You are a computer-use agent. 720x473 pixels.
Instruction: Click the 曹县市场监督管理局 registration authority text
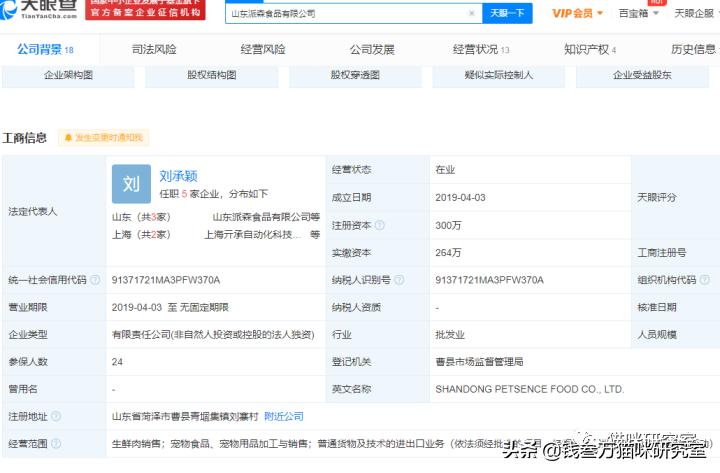(x=479, y=362)
